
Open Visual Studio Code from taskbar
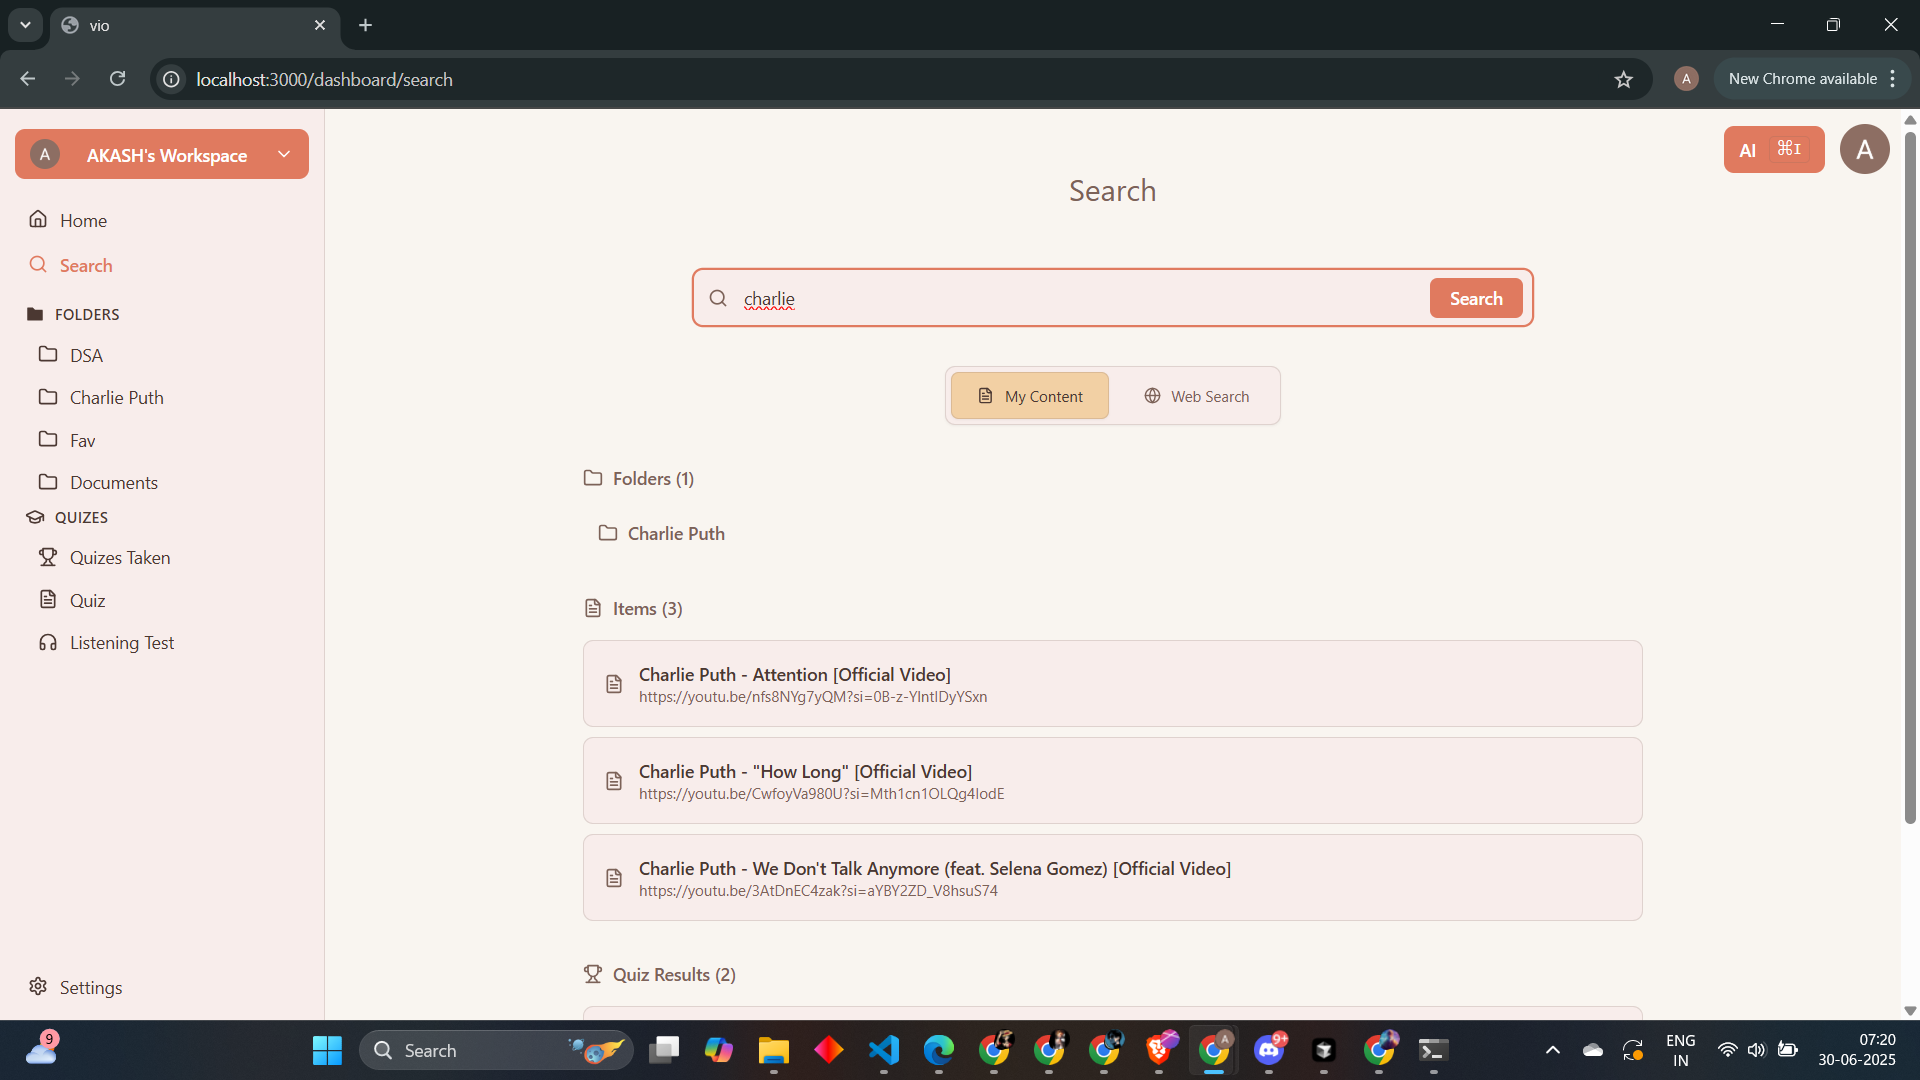[x=884, y=1050]
